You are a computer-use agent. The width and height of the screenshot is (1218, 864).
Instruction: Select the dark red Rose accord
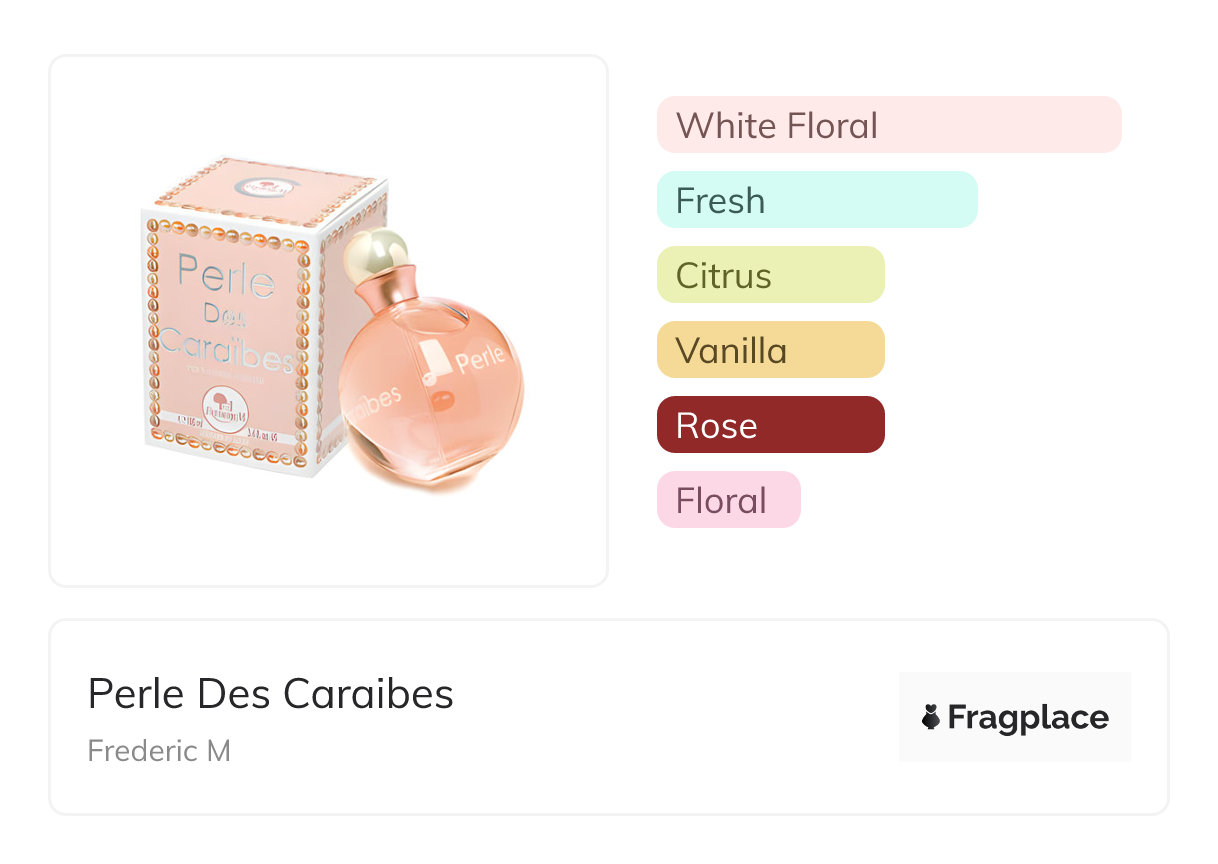tap(770, 425)
